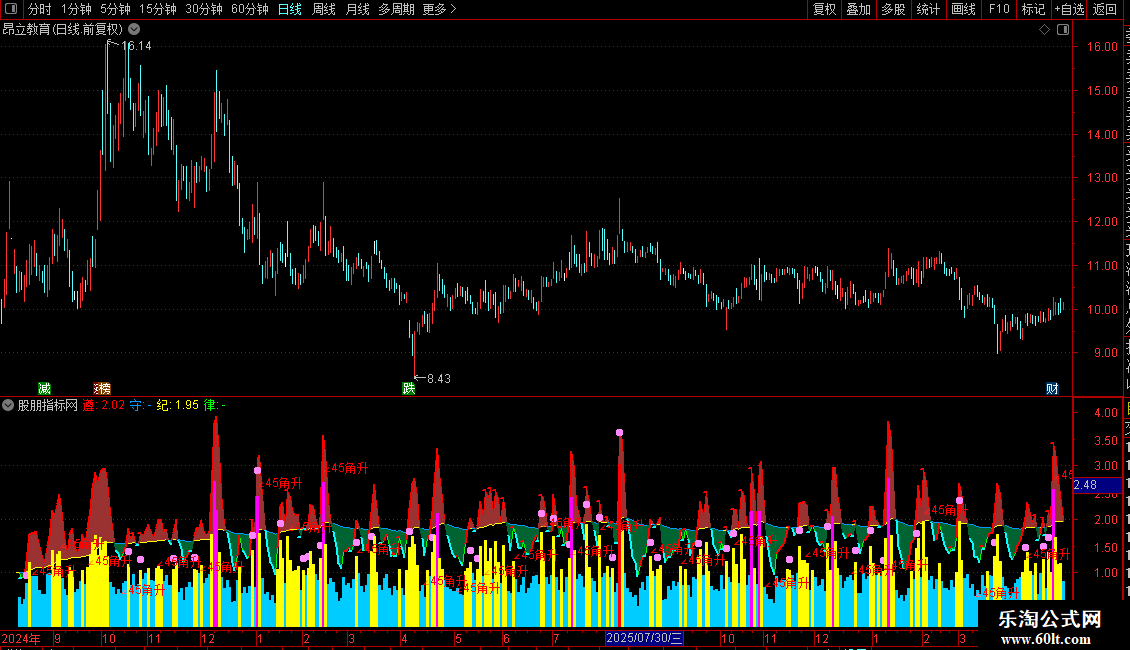Select the 15分钟 period tab

(x=158, y=9)
